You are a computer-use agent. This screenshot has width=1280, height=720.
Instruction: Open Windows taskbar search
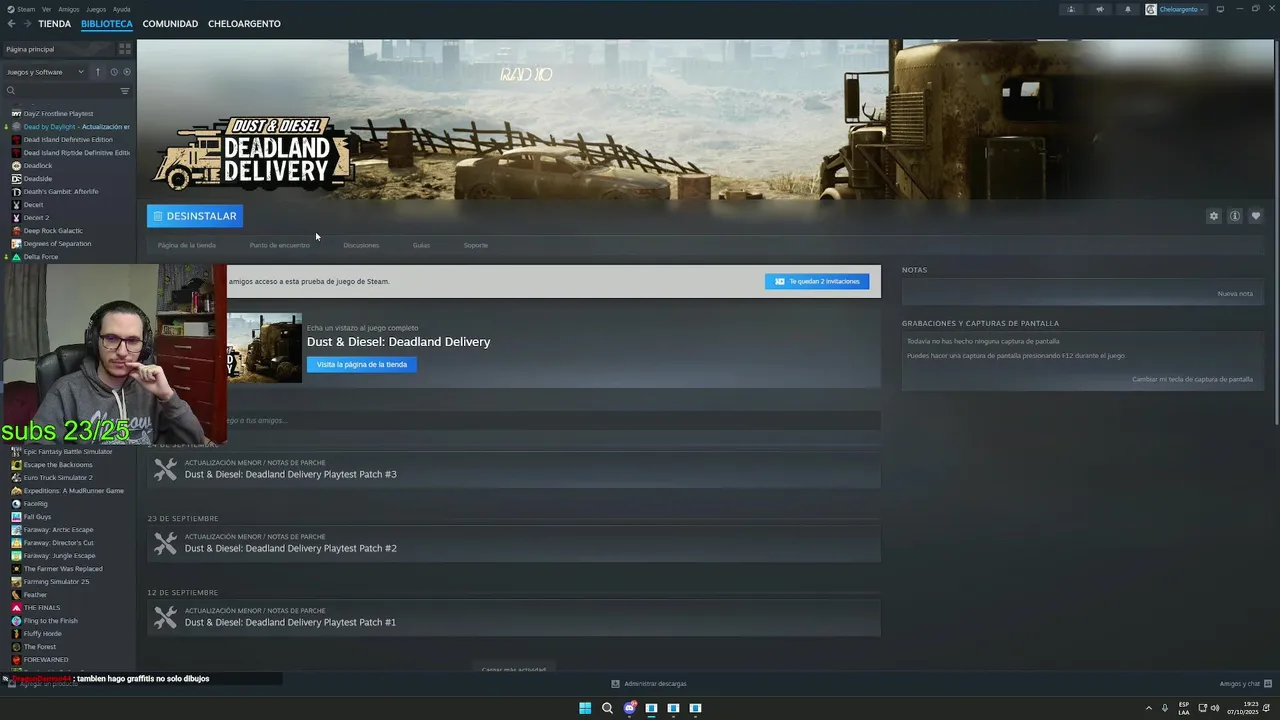607,708
